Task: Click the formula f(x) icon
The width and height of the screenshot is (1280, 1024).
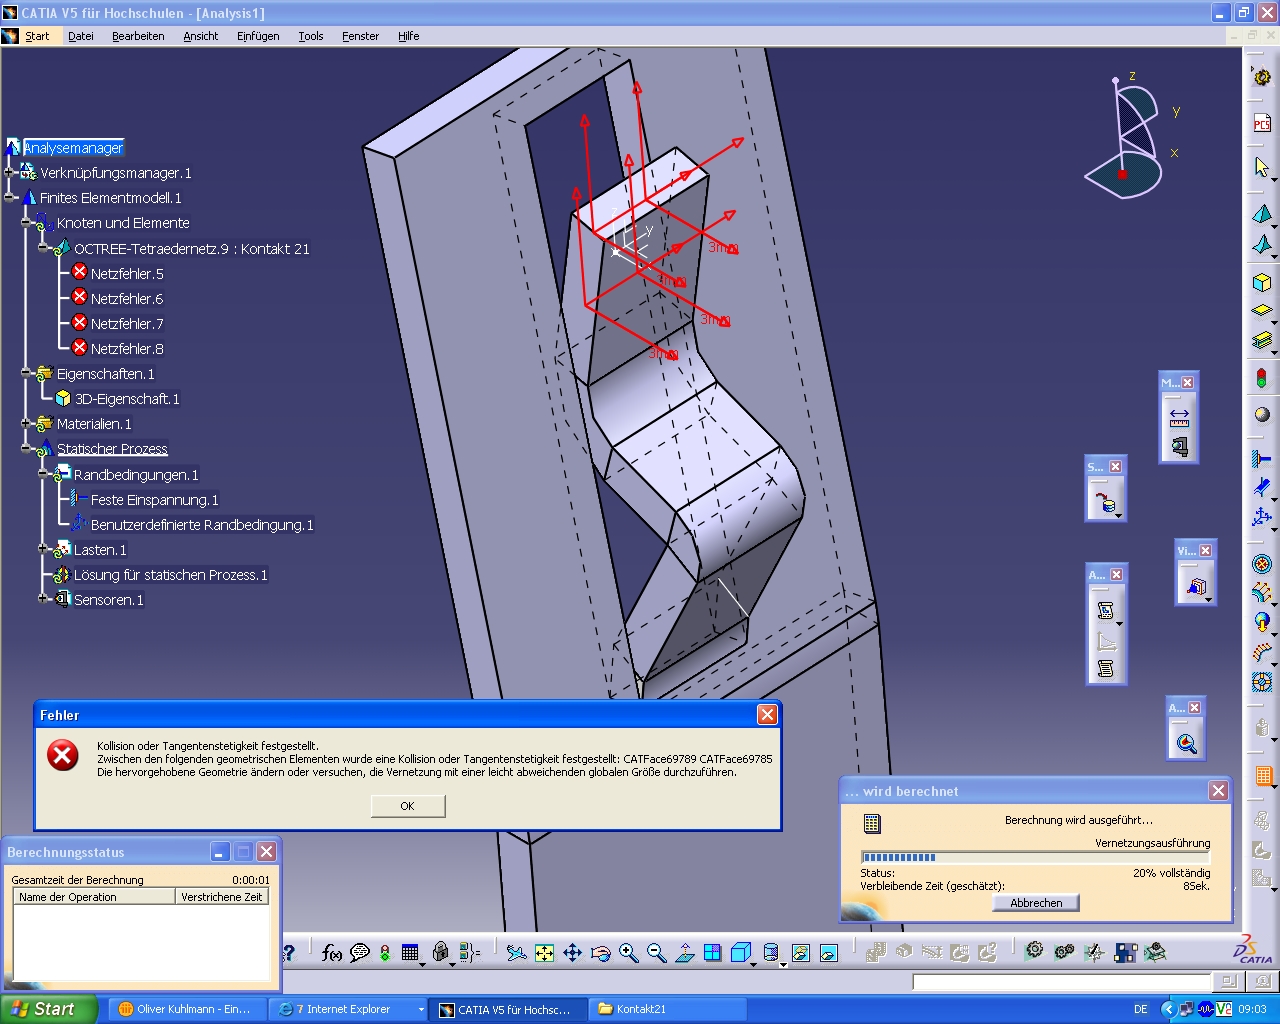Action: click(x=332, y=953)
